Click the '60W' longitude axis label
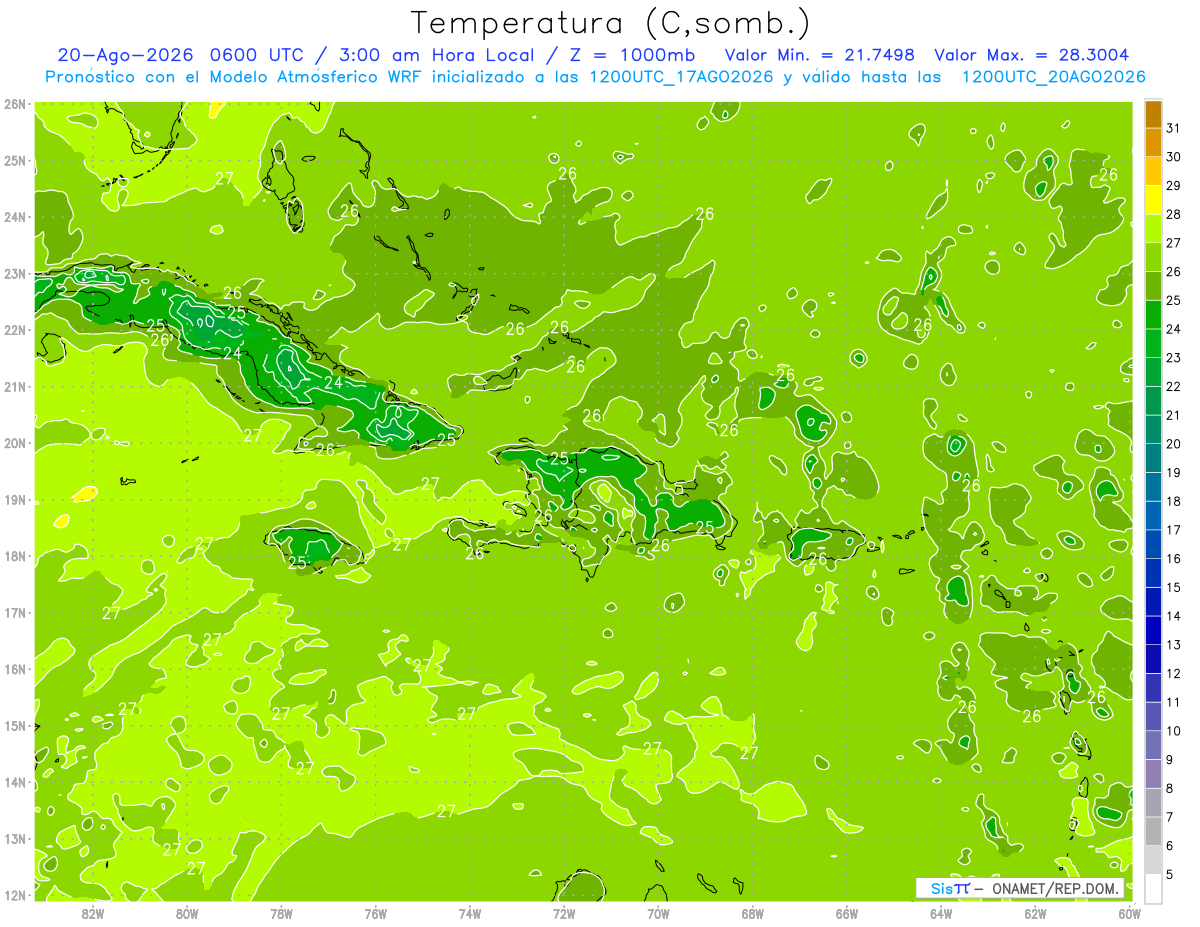The height and width of the screenshot is (927, 1200). click(1129, 913)
